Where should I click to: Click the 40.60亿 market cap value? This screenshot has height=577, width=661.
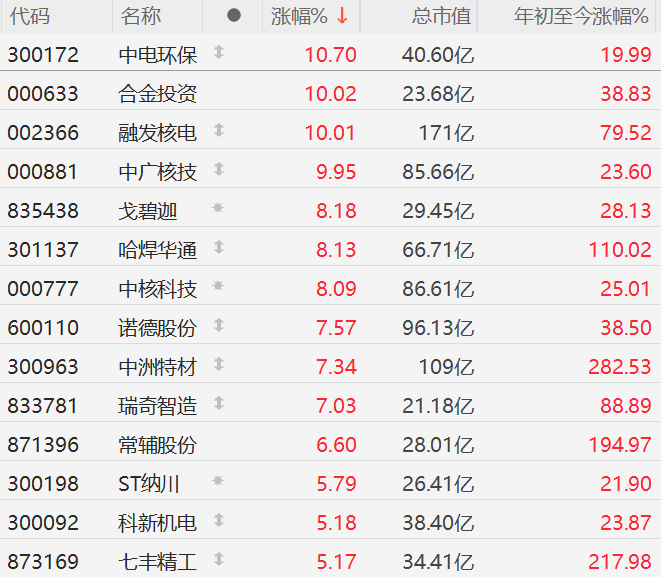438,55
